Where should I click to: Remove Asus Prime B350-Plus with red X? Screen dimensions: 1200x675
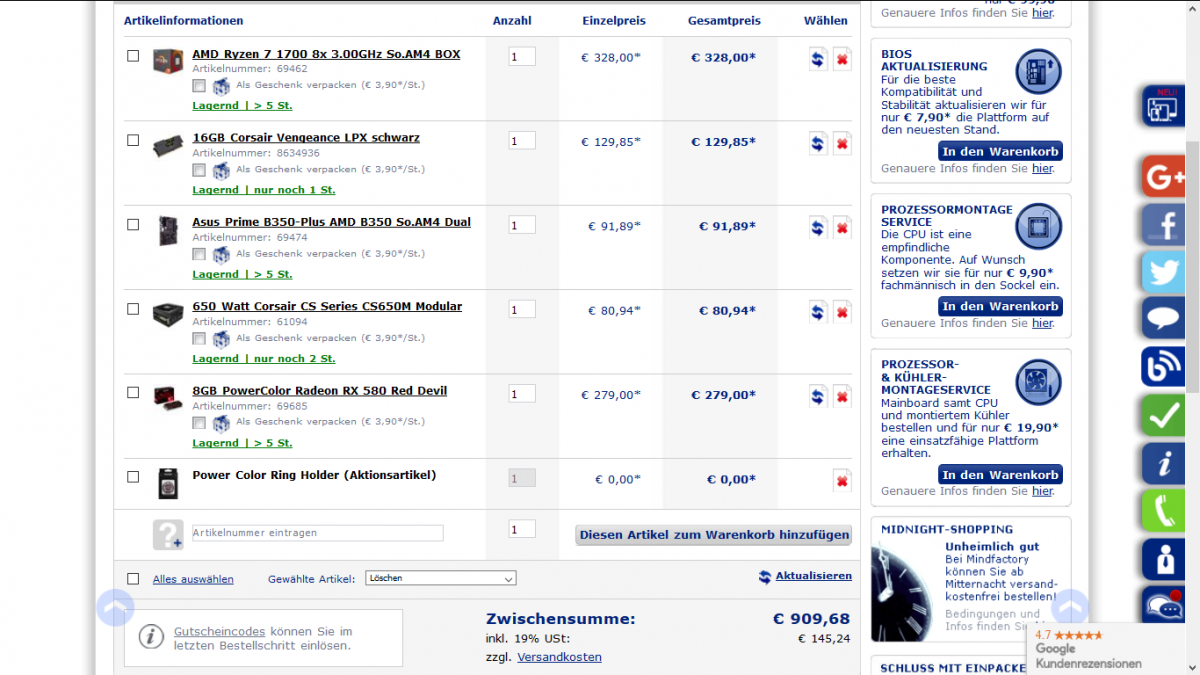[842, 228]
